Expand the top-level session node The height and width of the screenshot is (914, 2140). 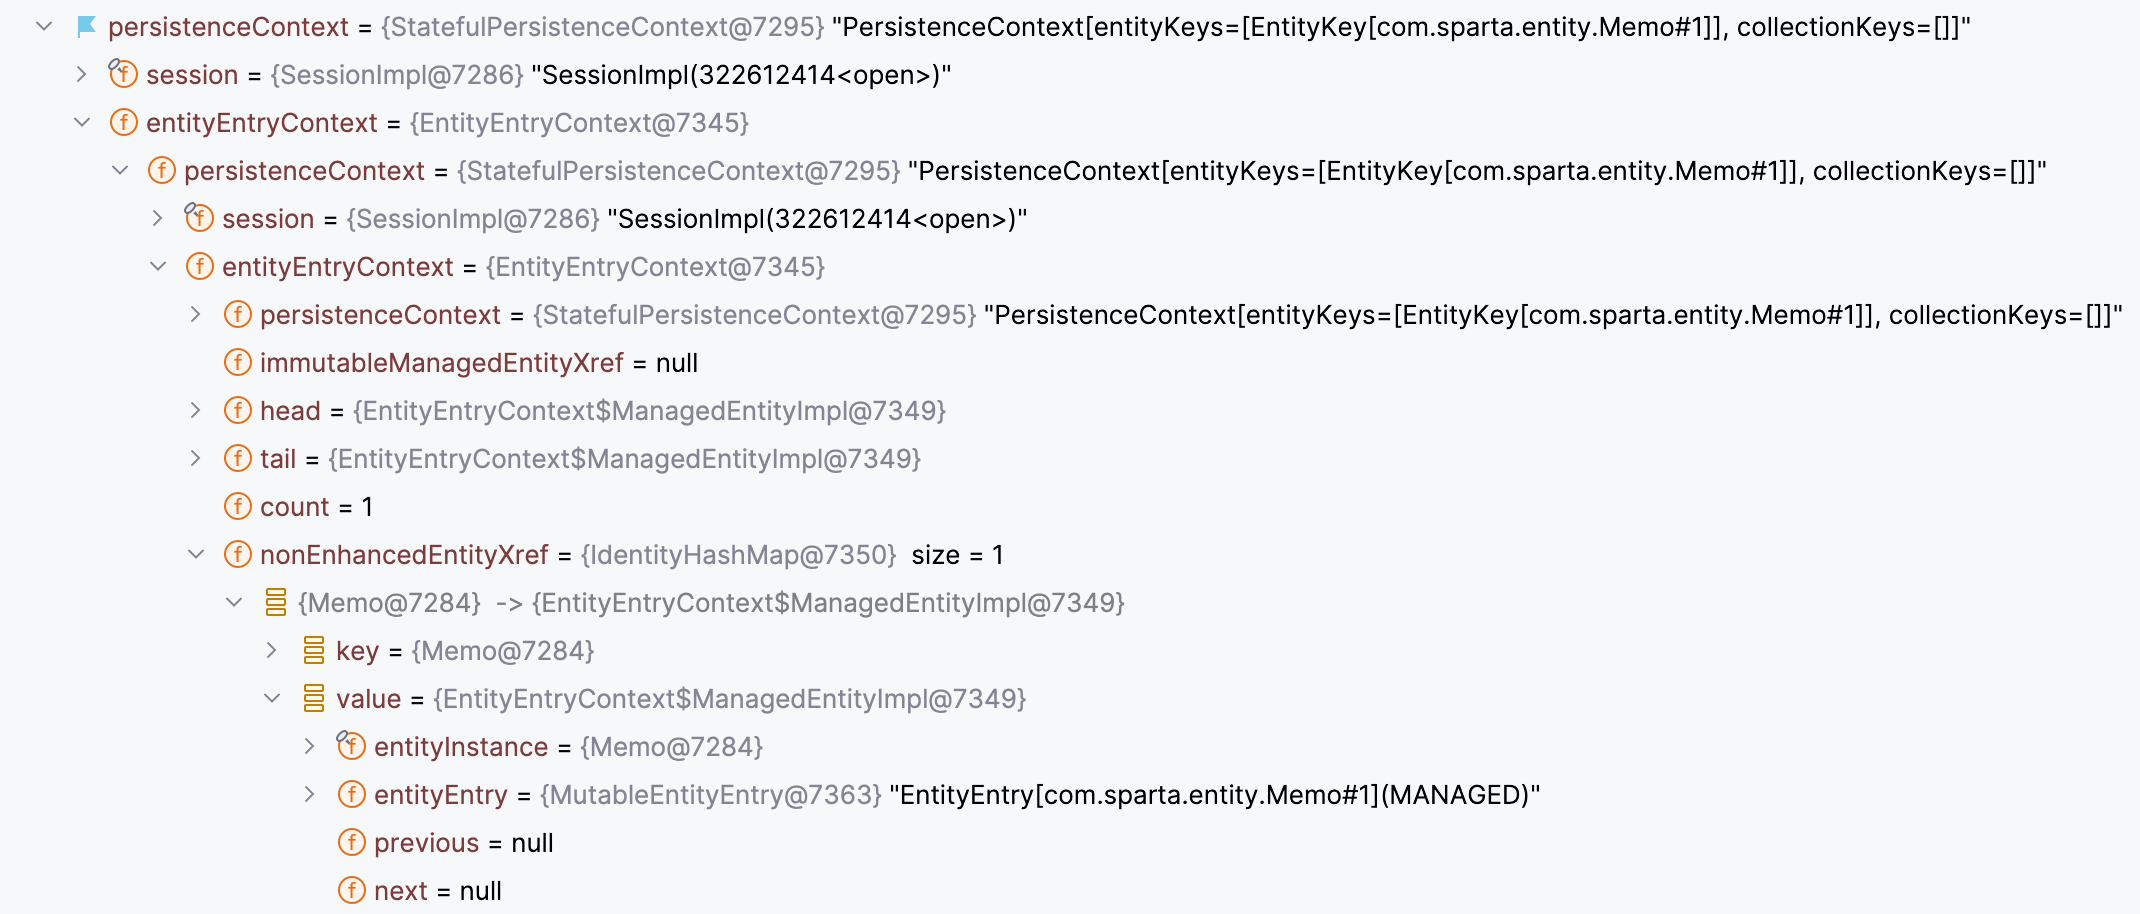tap(82, 74)
